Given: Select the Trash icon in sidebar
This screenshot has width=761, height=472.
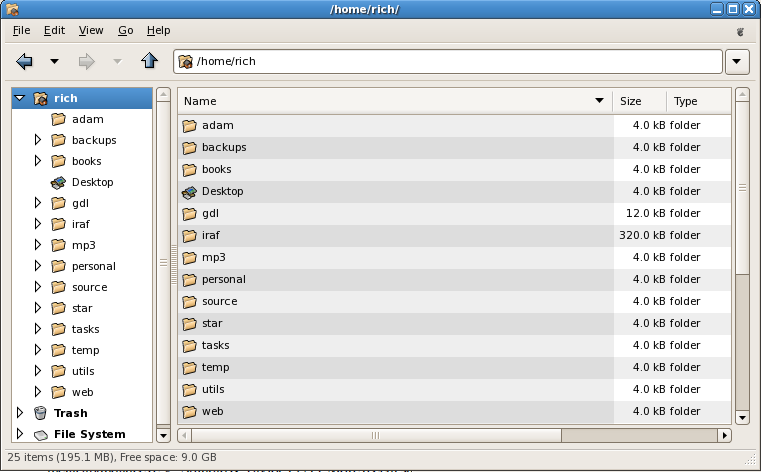Looking at the screenshot, I should tap(40, 413).
